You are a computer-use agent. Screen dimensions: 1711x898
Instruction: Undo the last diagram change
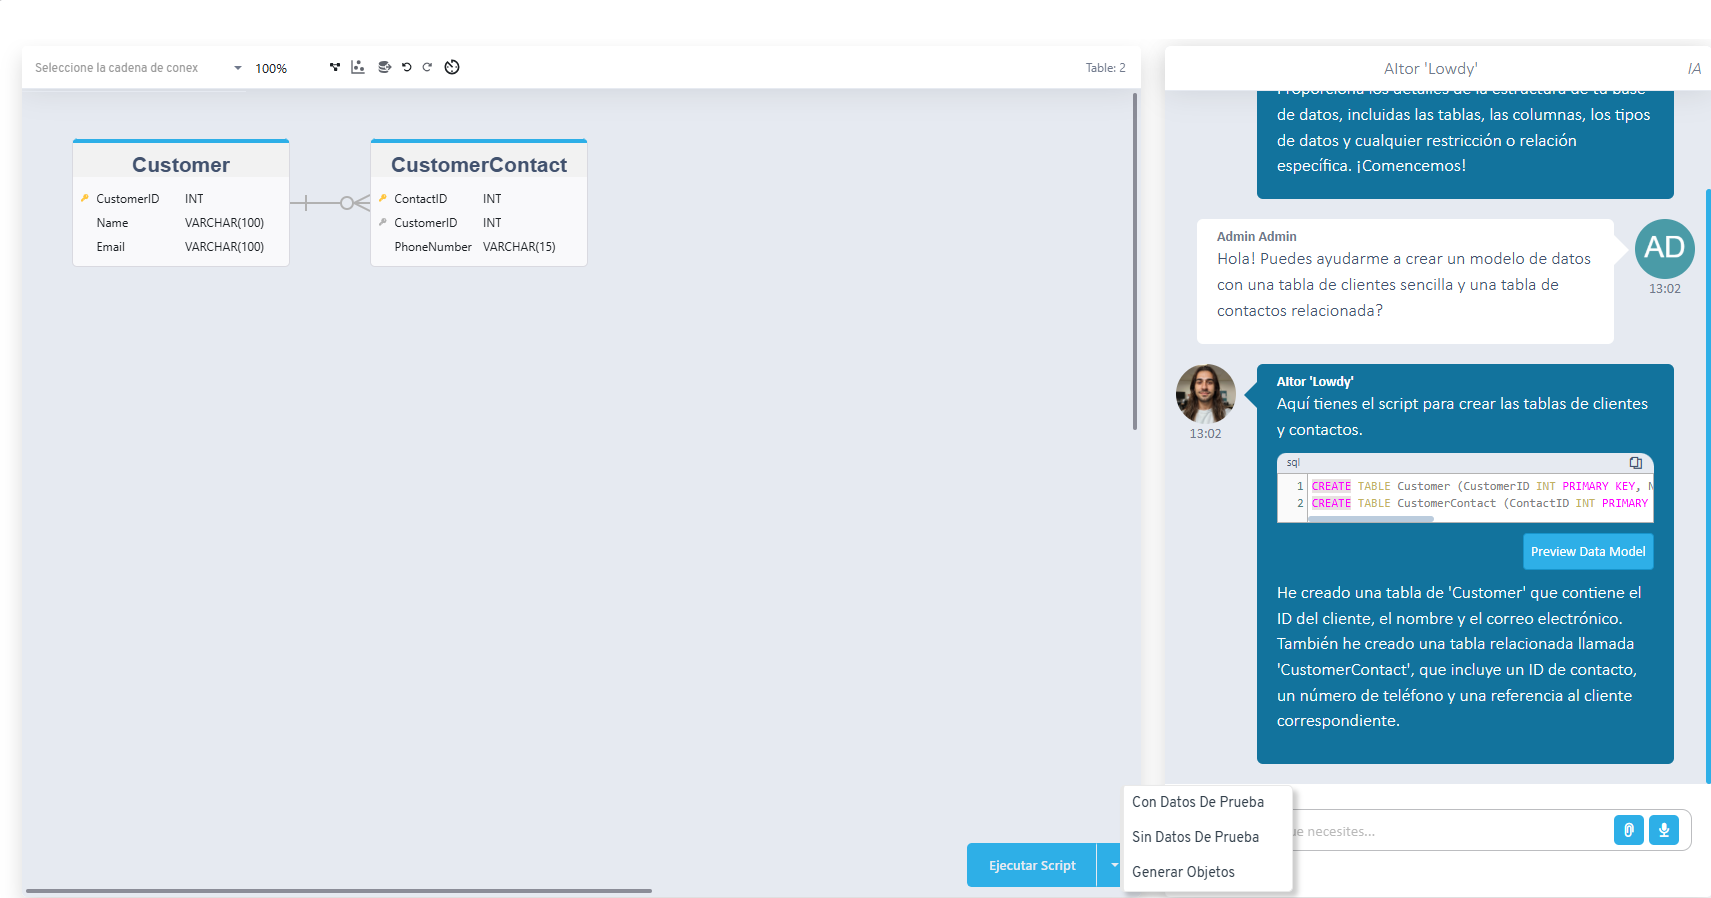(x=407, y=67)
